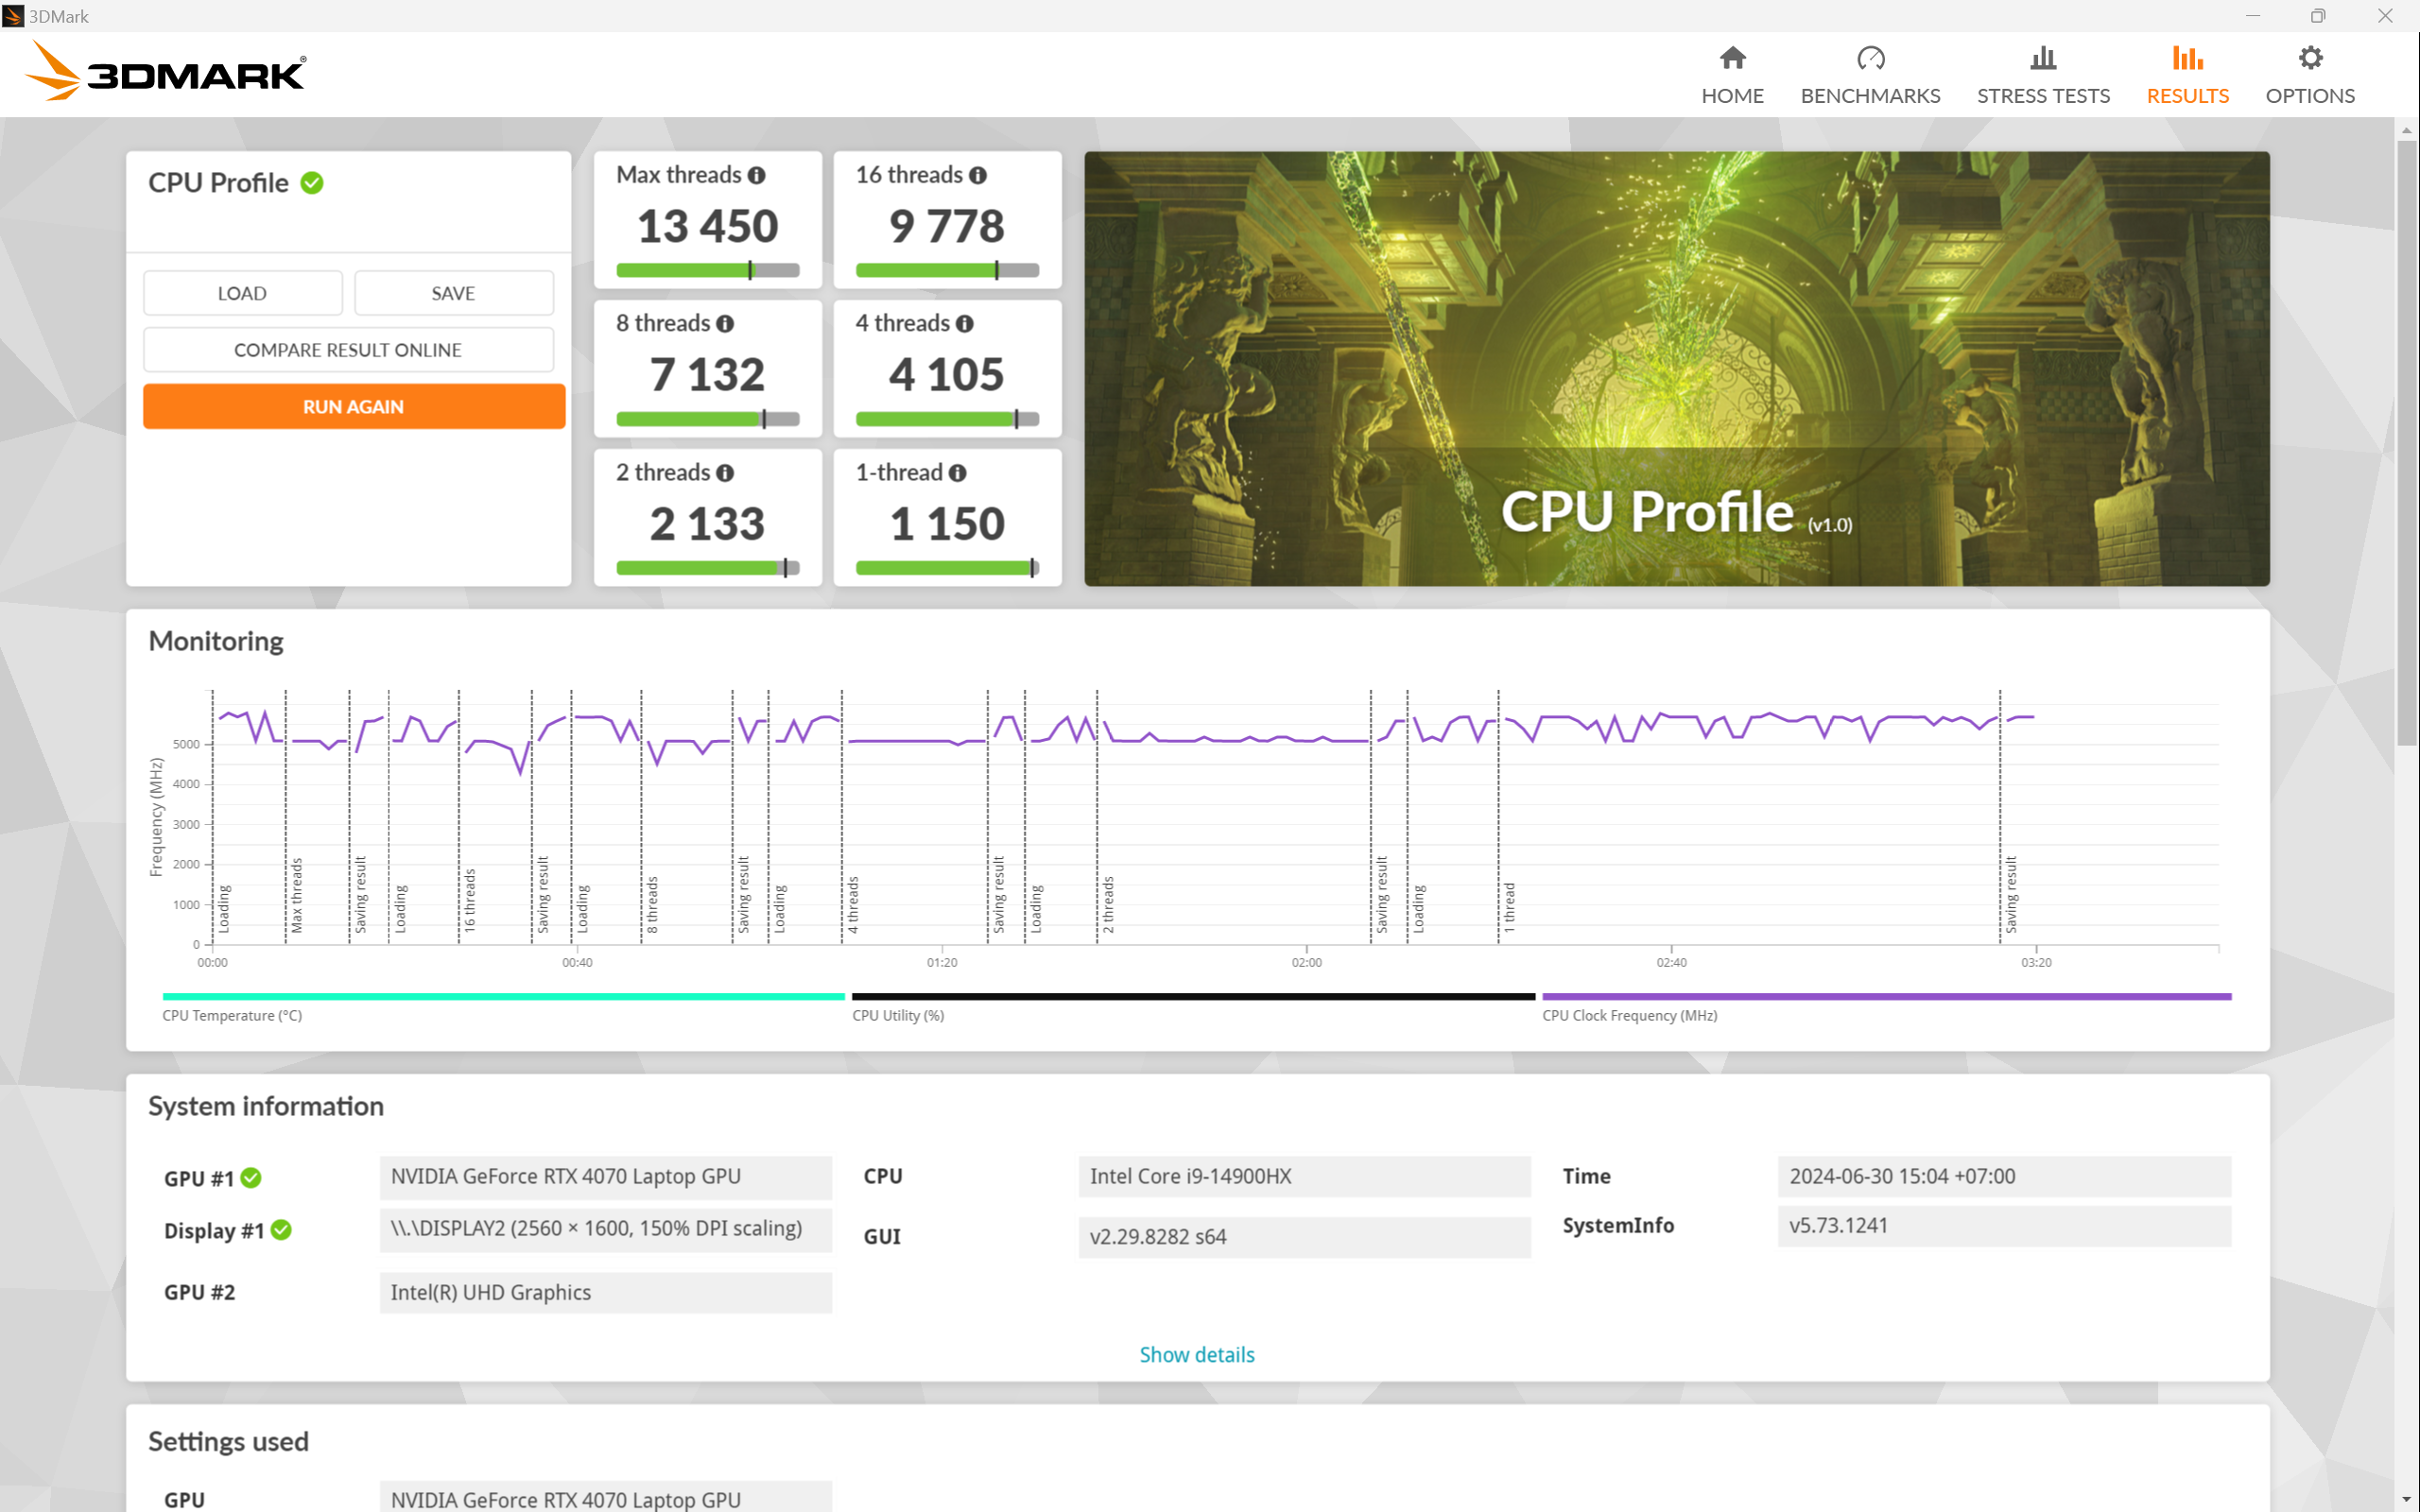Open the Home tab

click(x=1732, y=75)
